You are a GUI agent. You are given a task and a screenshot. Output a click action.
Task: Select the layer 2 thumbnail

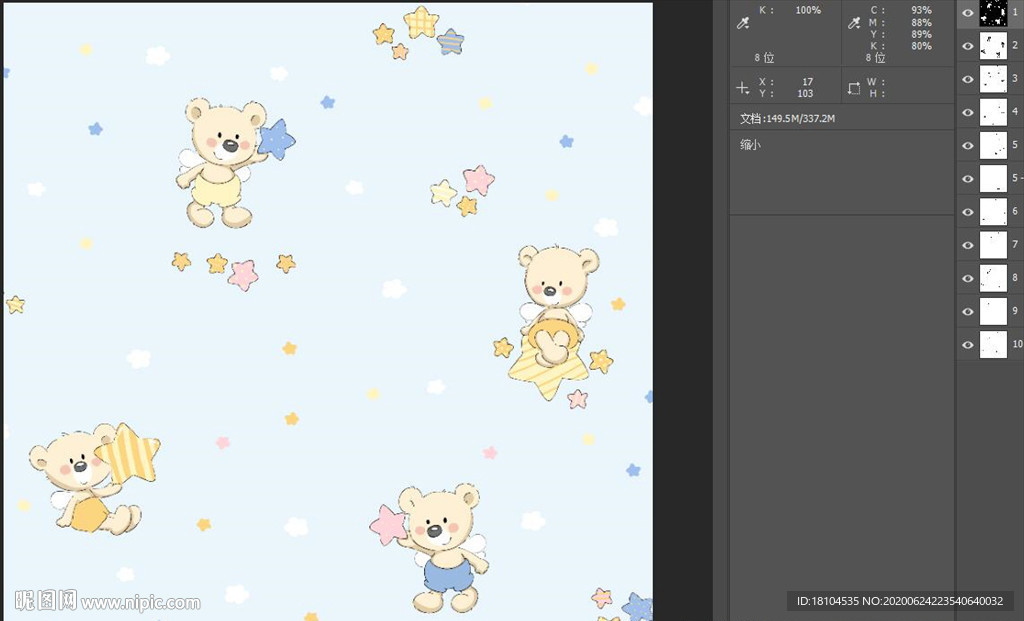click(993, 46)
